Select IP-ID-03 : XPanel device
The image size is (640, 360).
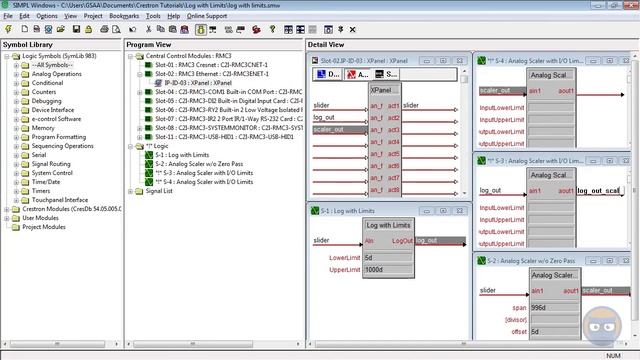coord(198,83)
